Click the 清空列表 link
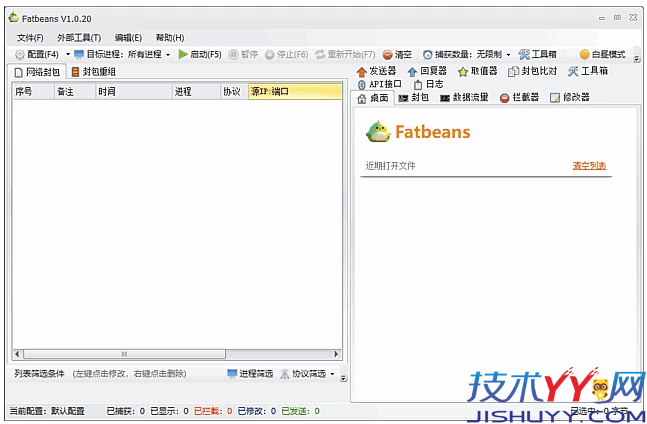647x424 pixels. click(589, 166)
